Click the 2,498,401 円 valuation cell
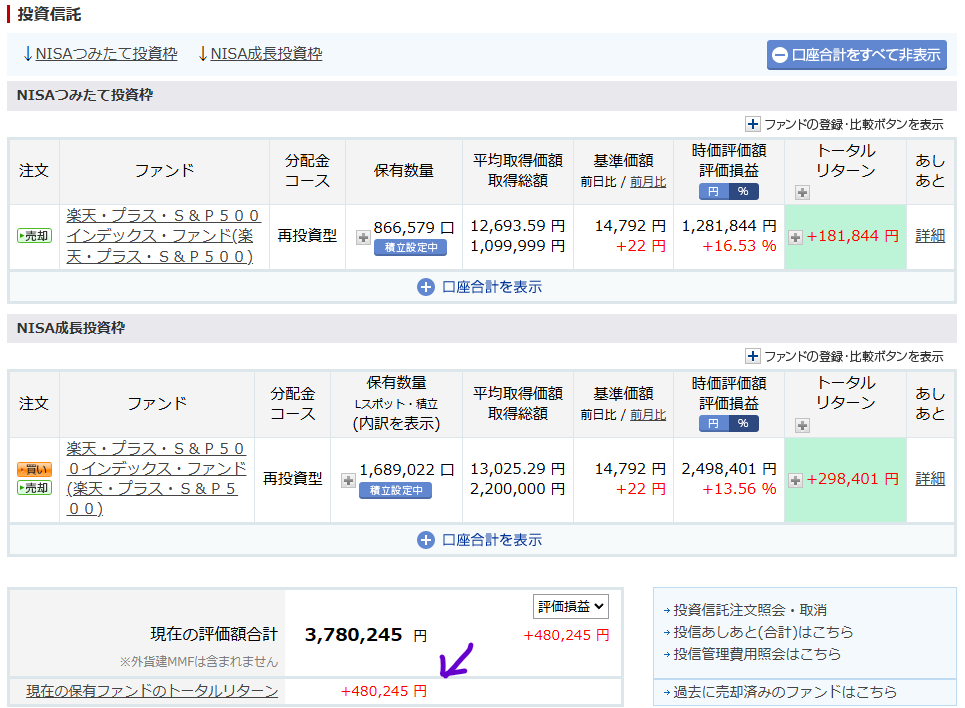The height and width of the screenshot is (708, 965). click(x=729, y=469)
